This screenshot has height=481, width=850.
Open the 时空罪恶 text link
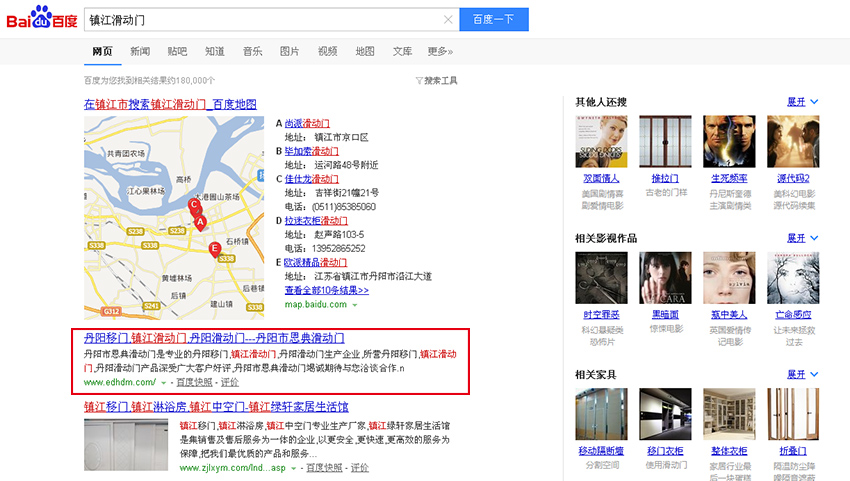click(x=601, y=315)
